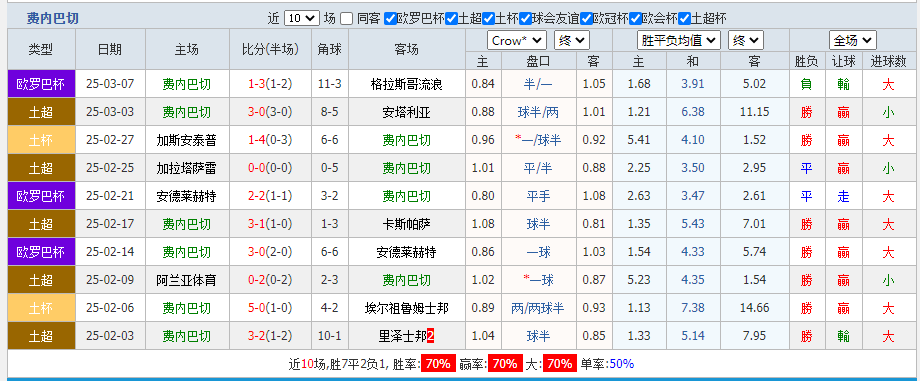Select the 土超 label in 25-03-03 row
Viewport: 920px width, 381px height.
(x=41, y=112)
